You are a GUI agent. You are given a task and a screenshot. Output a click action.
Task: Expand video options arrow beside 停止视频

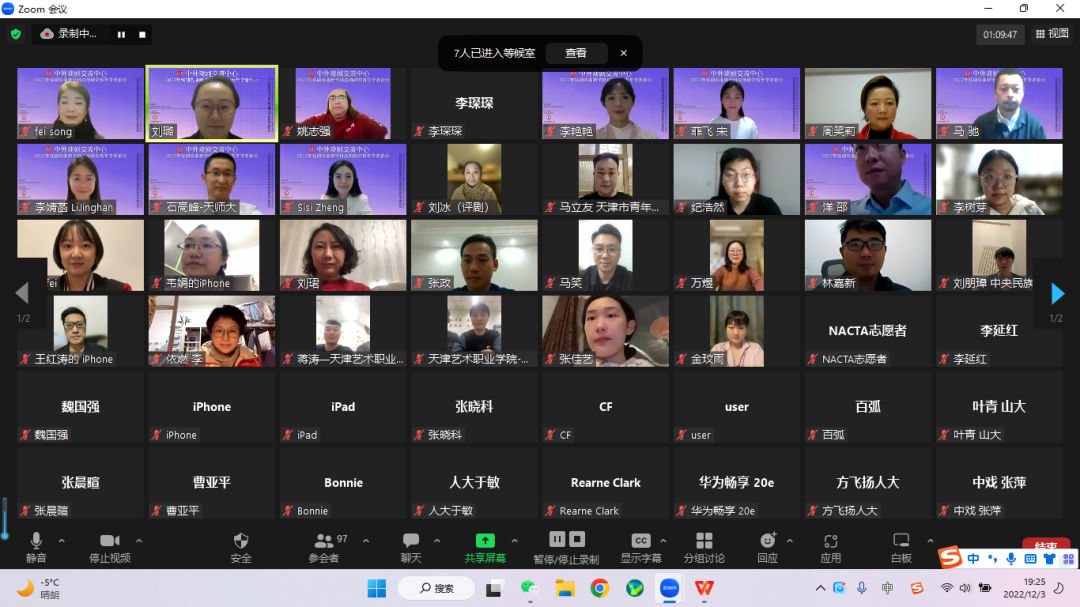point(139,541)
